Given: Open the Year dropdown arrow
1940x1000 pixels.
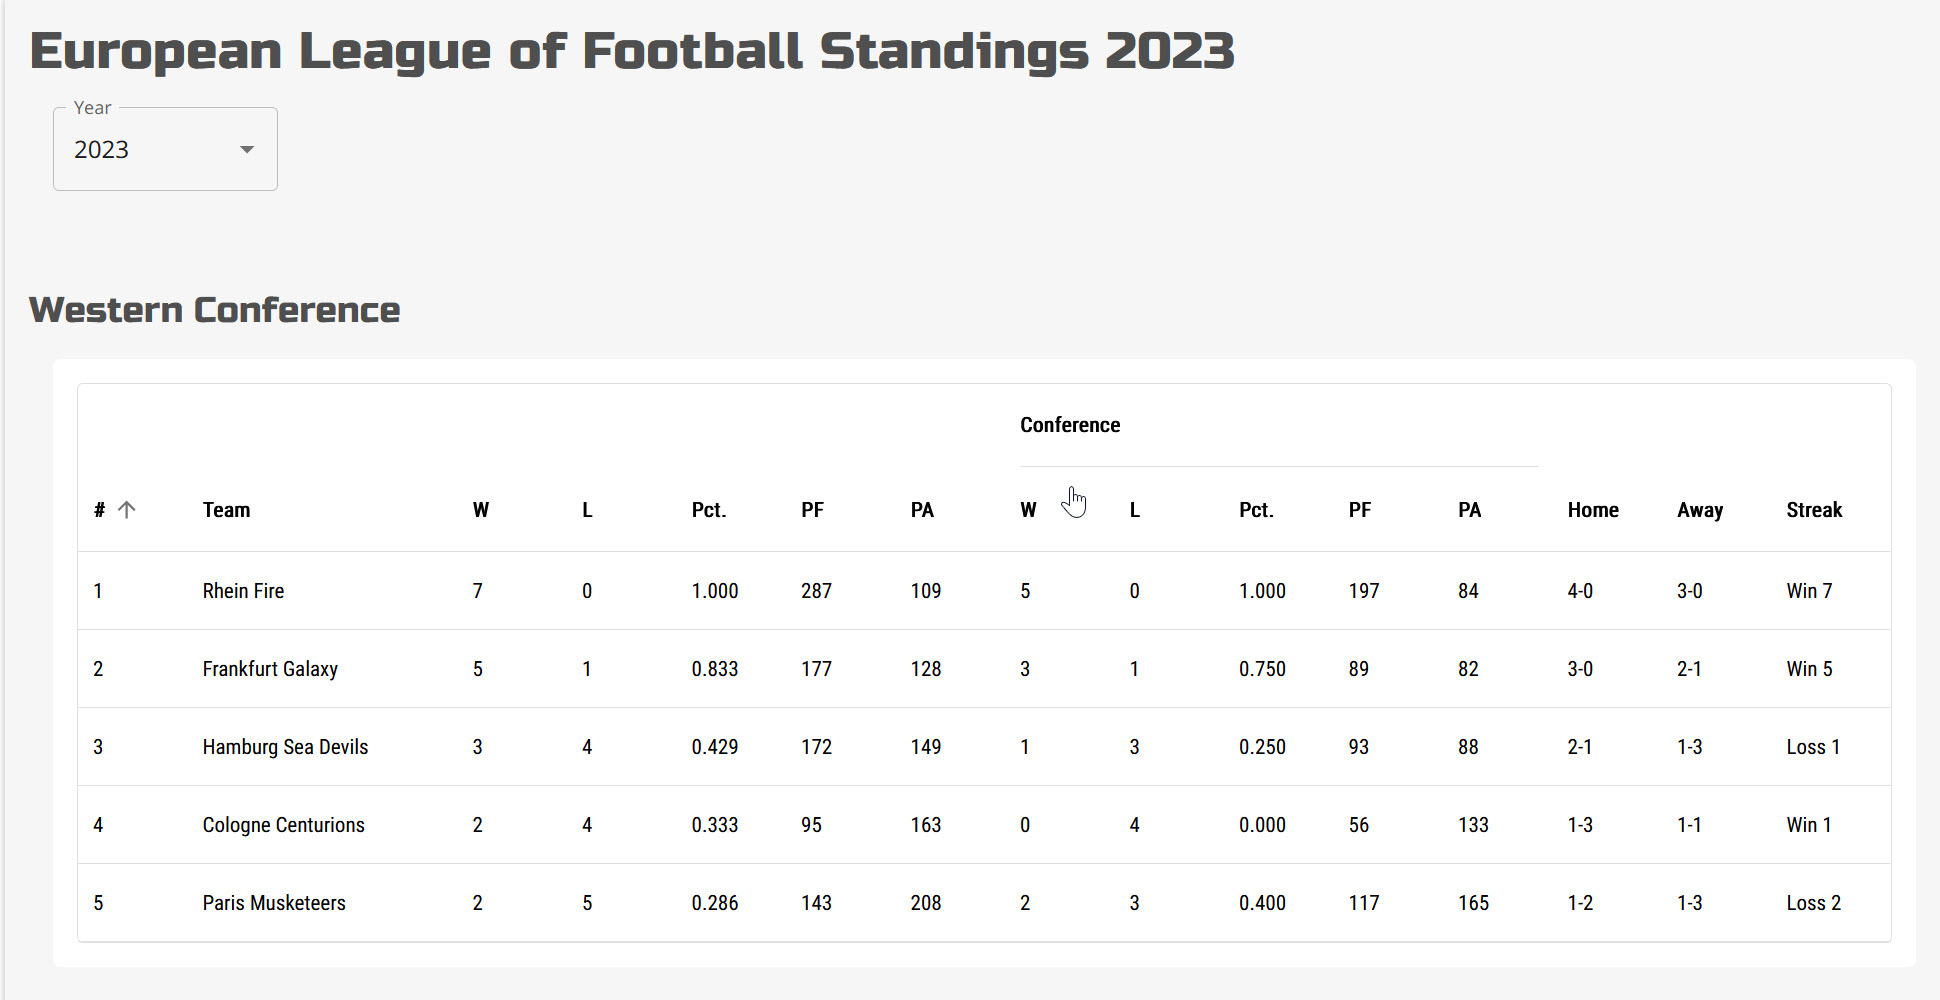Looking at the screenshot, I should click(246, 150).
